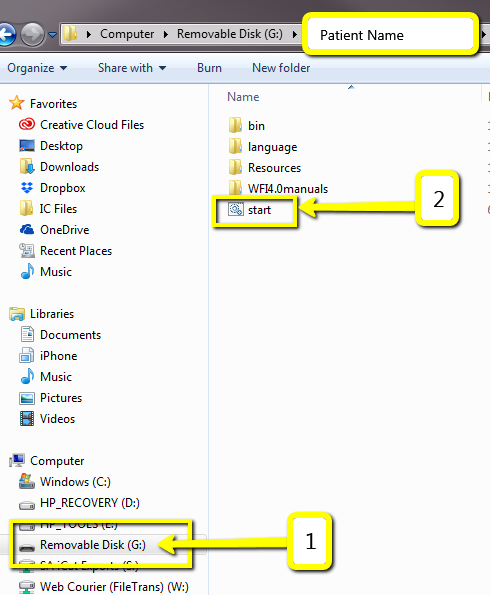490x595 pixels.
Task: Expand the Share with menu
Action: coord(132,68)
